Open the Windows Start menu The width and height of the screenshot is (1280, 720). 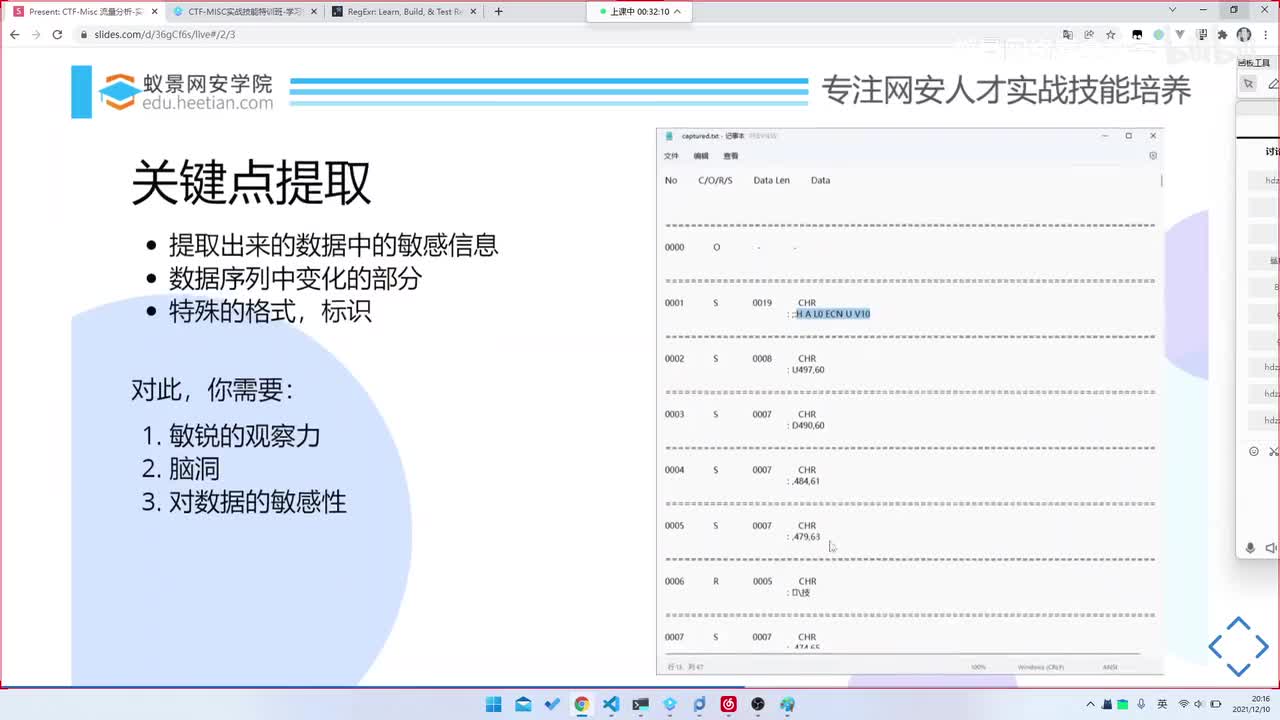493,704
